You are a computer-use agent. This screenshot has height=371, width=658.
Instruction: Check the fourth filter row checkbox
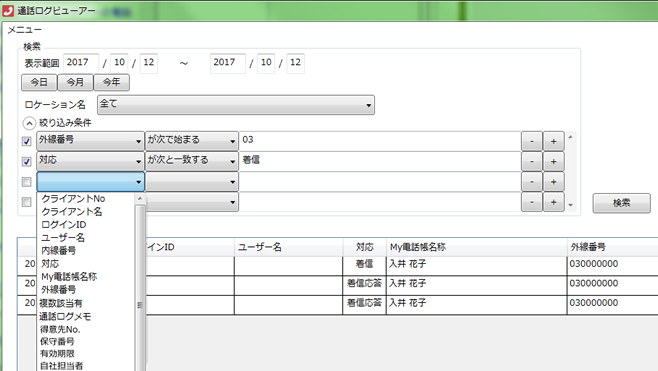point(26,202)
